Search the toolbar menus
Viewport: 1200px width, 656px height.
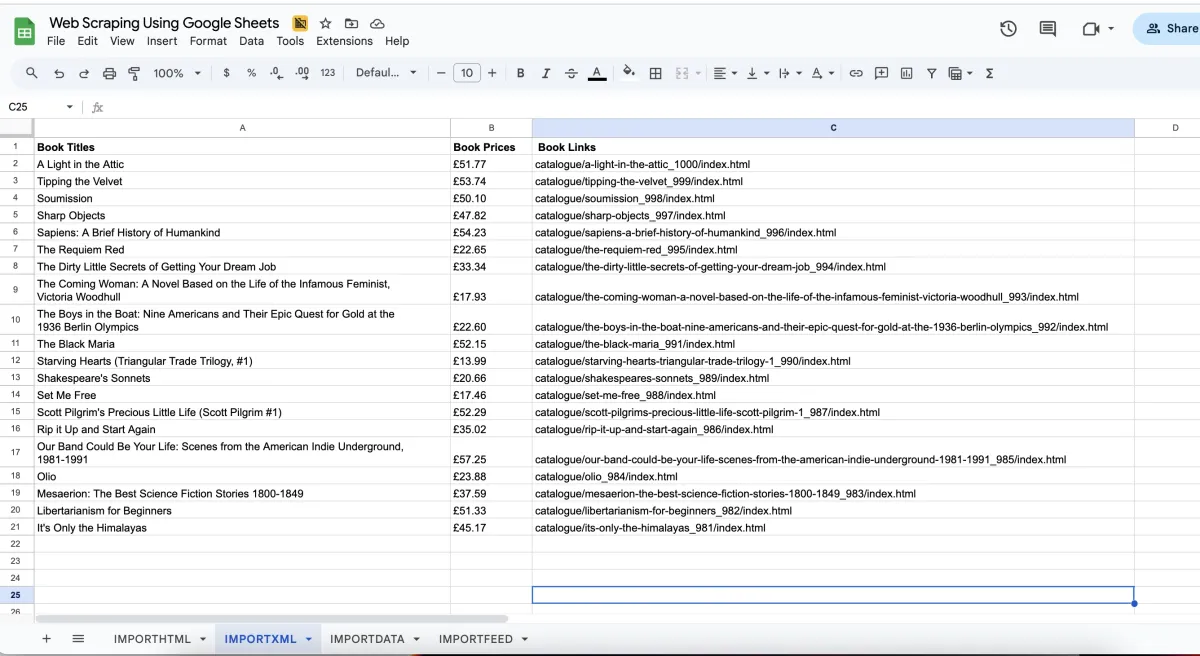(32, 73)
